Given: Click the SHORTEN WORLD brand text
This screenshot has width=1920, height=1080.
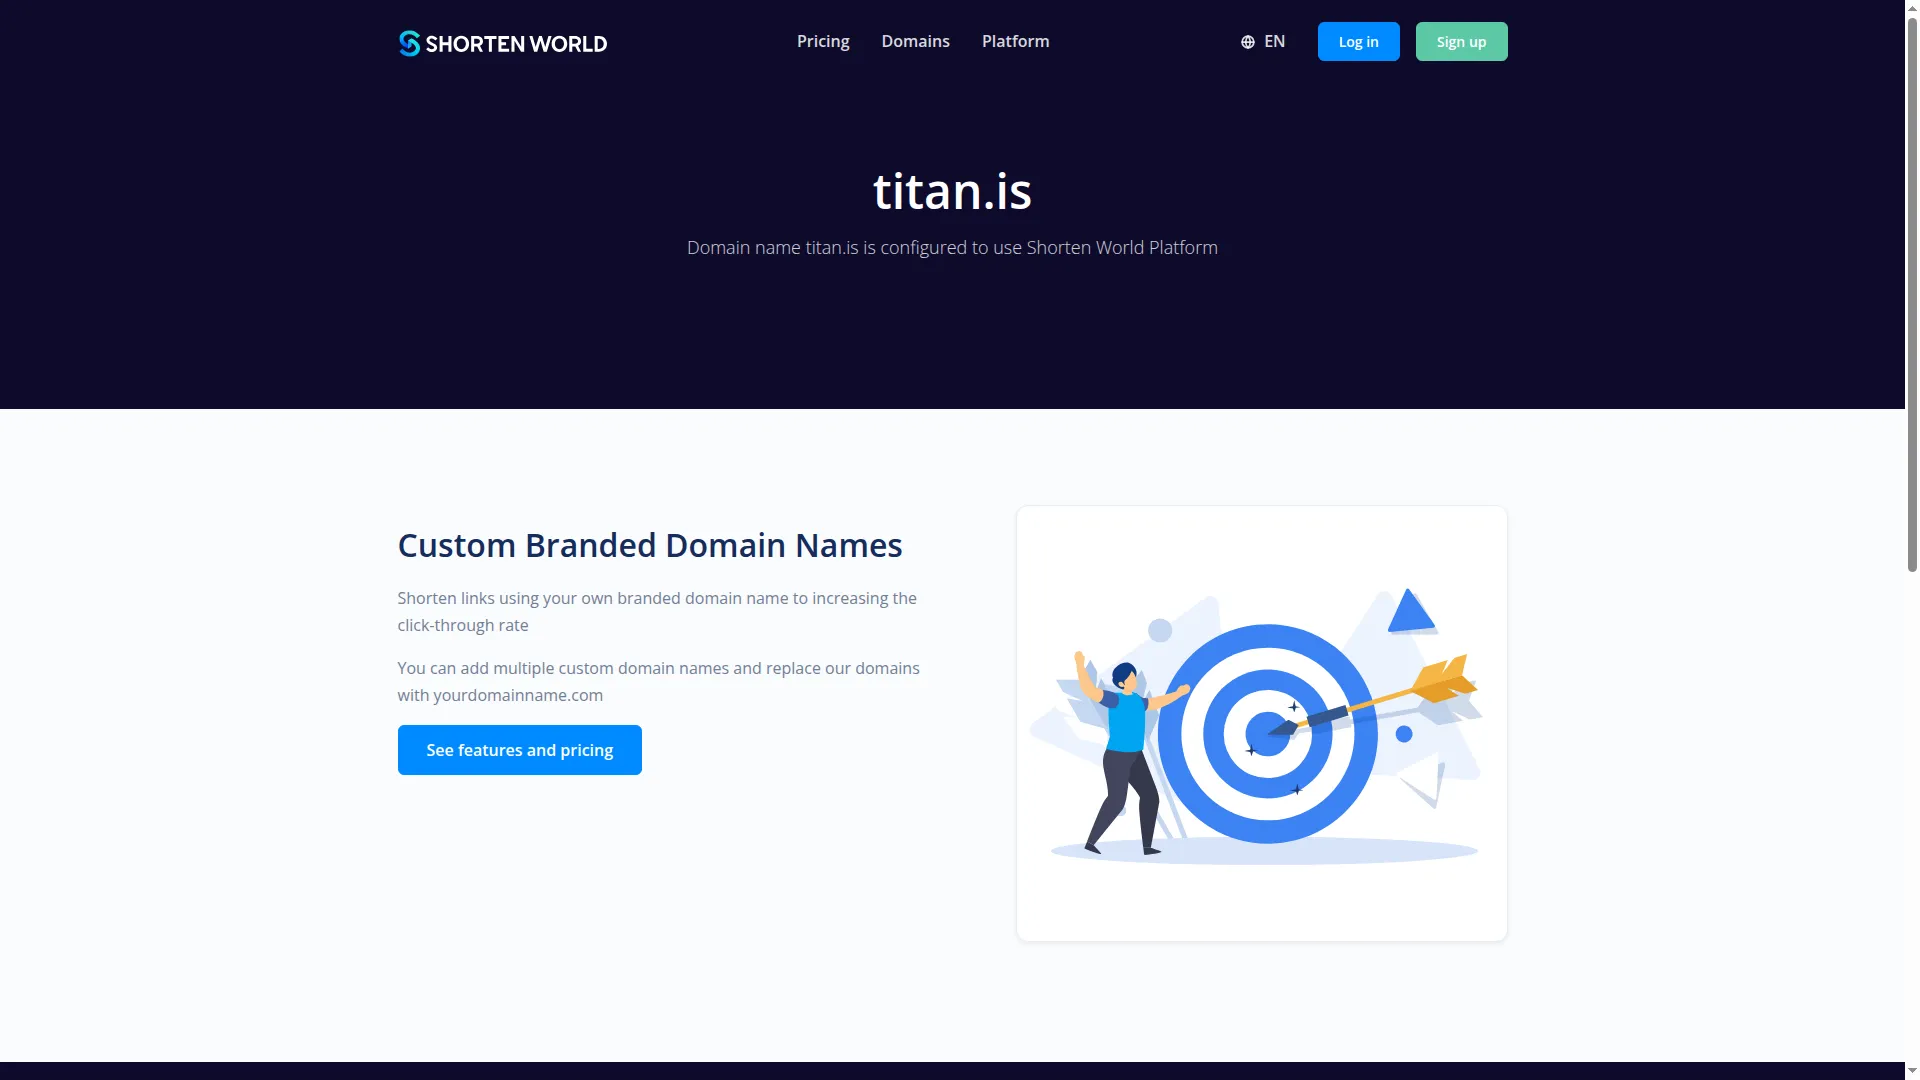Looking at the screenshot, I should click(516, 44).
